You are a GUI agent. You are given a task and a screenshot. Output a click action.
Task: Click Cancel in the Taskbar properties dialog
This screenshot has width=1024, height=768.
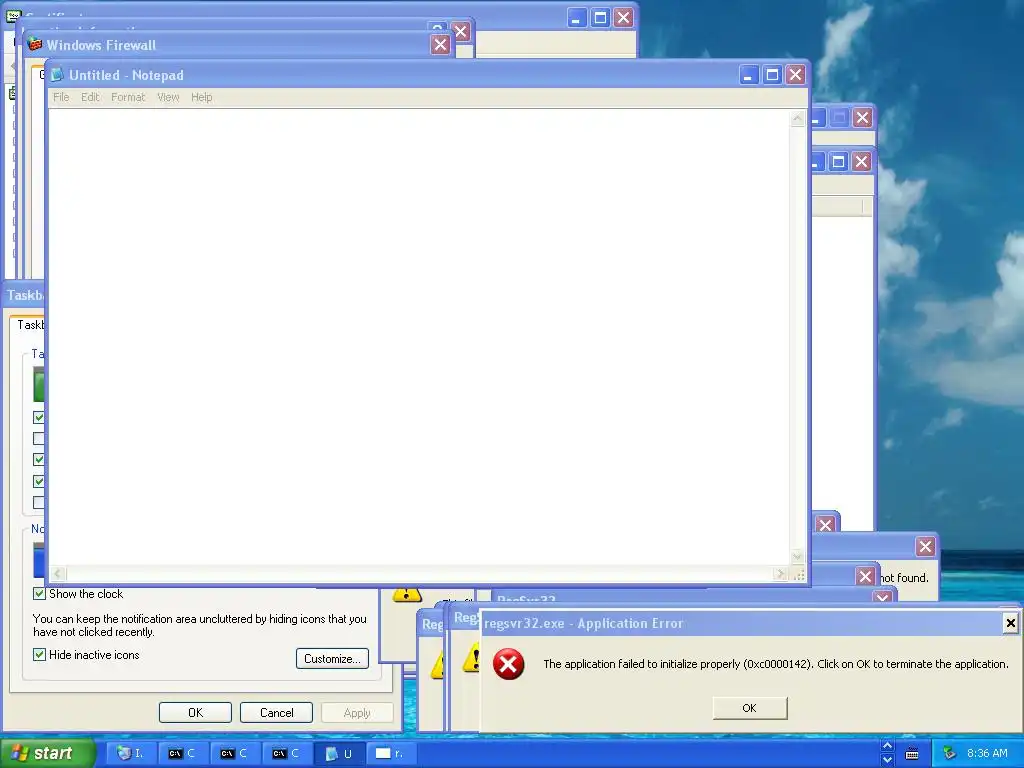click(276, 712)
